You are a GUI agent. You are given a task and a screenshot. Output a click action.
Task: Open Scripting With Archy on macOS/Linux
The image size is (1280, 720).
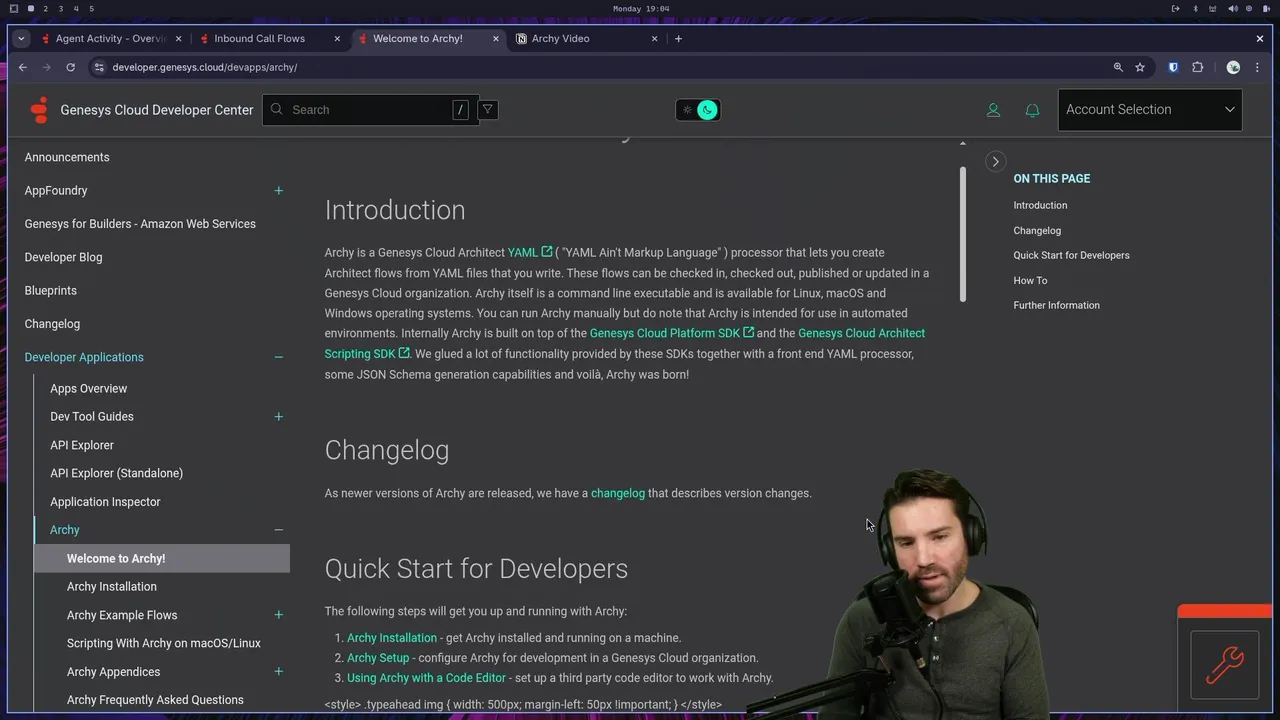coord(164,643)
